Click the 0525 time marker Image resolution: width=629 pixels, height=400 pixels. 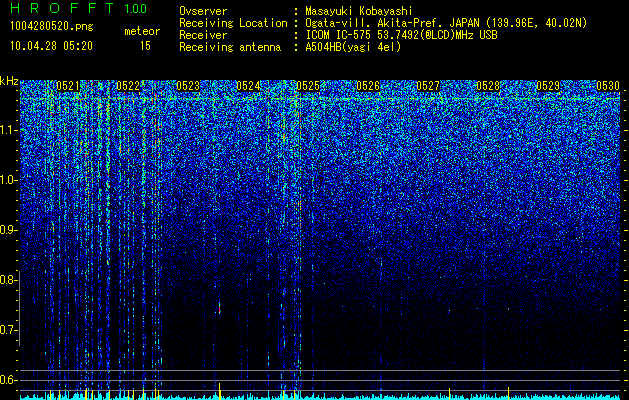308,86
